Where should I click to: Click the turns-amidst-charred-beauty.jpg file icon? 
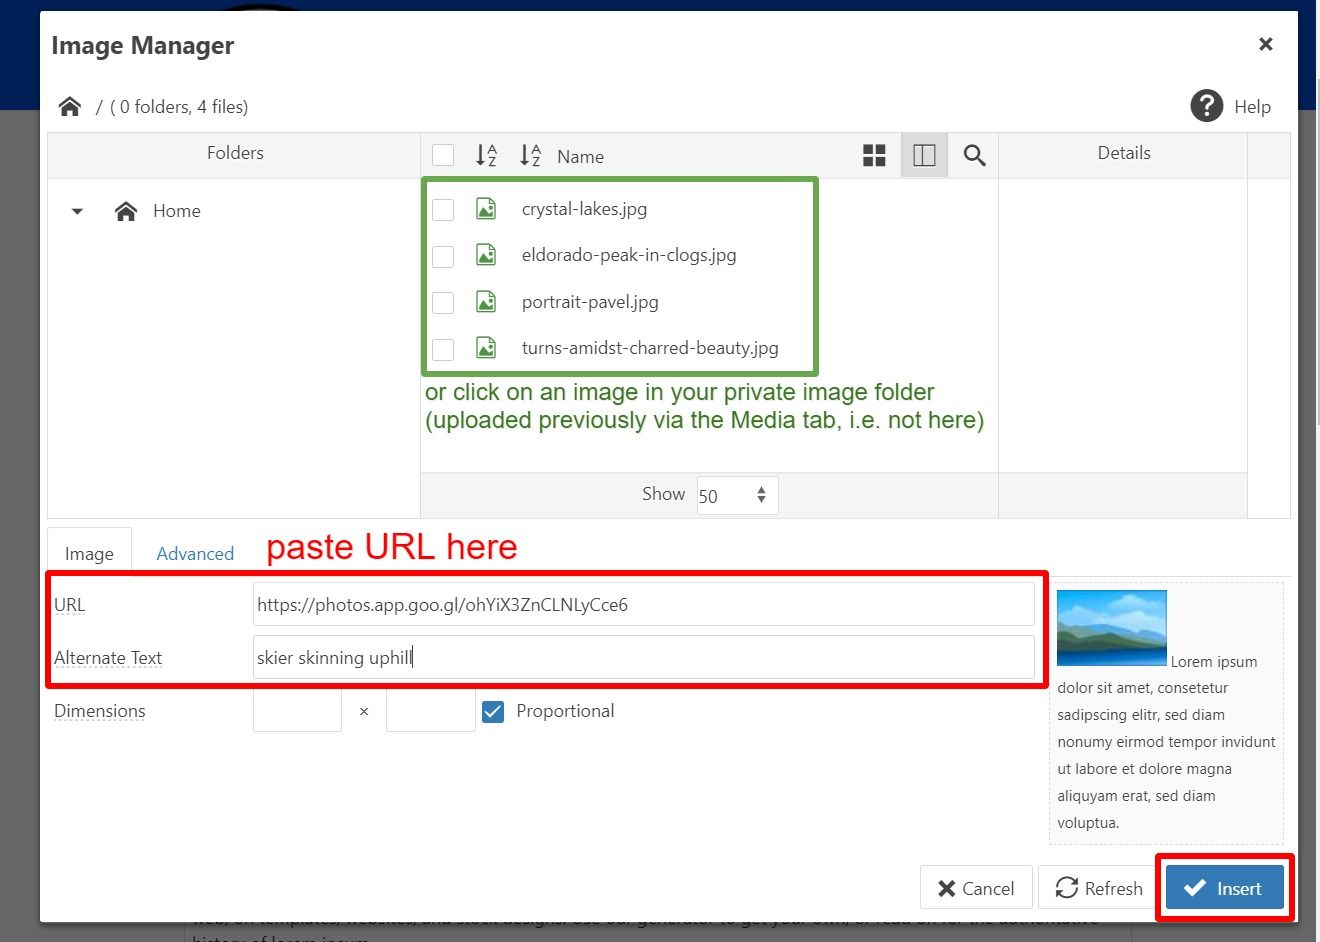coord(486,348)
